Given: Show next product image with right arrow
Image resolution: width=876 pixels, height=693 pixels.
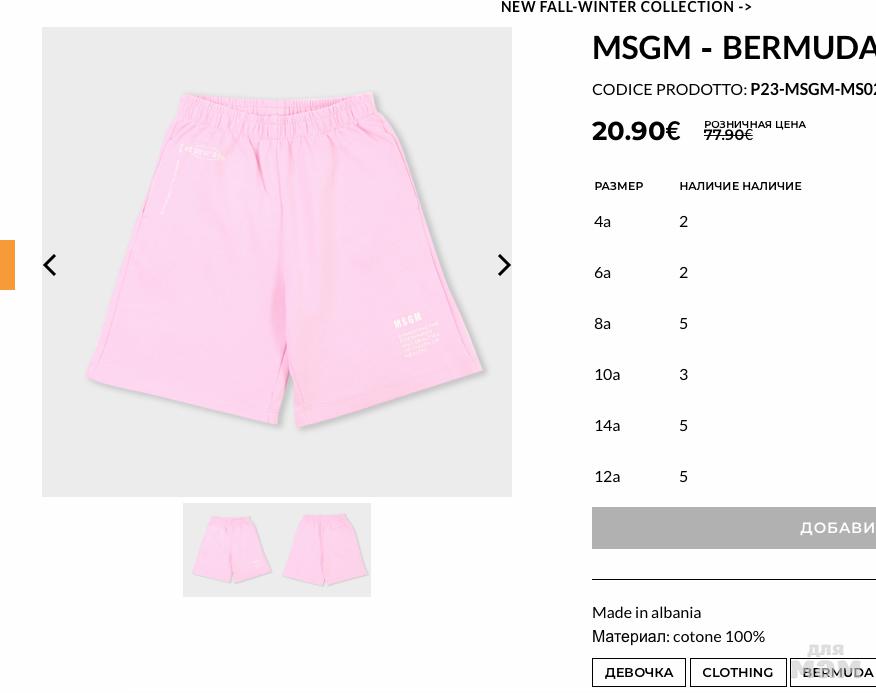Looking at the screenshot, I should coord(504,265).
